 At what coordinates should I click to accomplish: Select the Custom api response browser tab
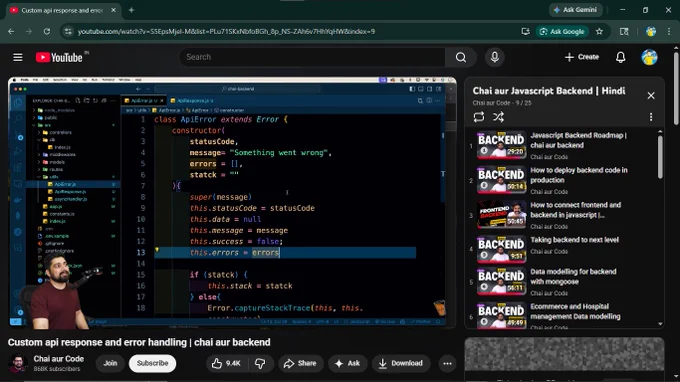(x=62, y=10)
